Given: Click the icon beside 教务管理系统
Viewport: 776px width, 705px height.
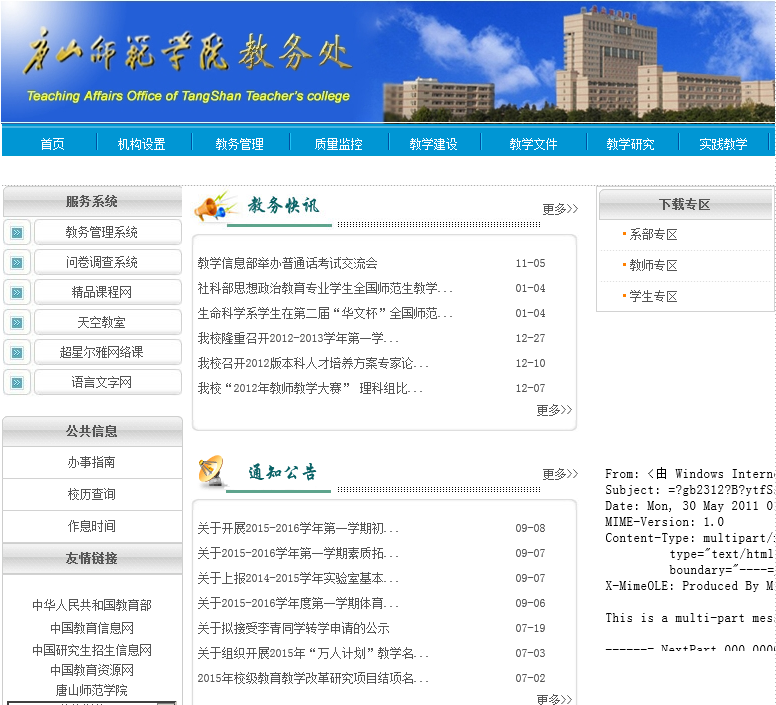Looking at the screenshot, I should tap(17, 233).
